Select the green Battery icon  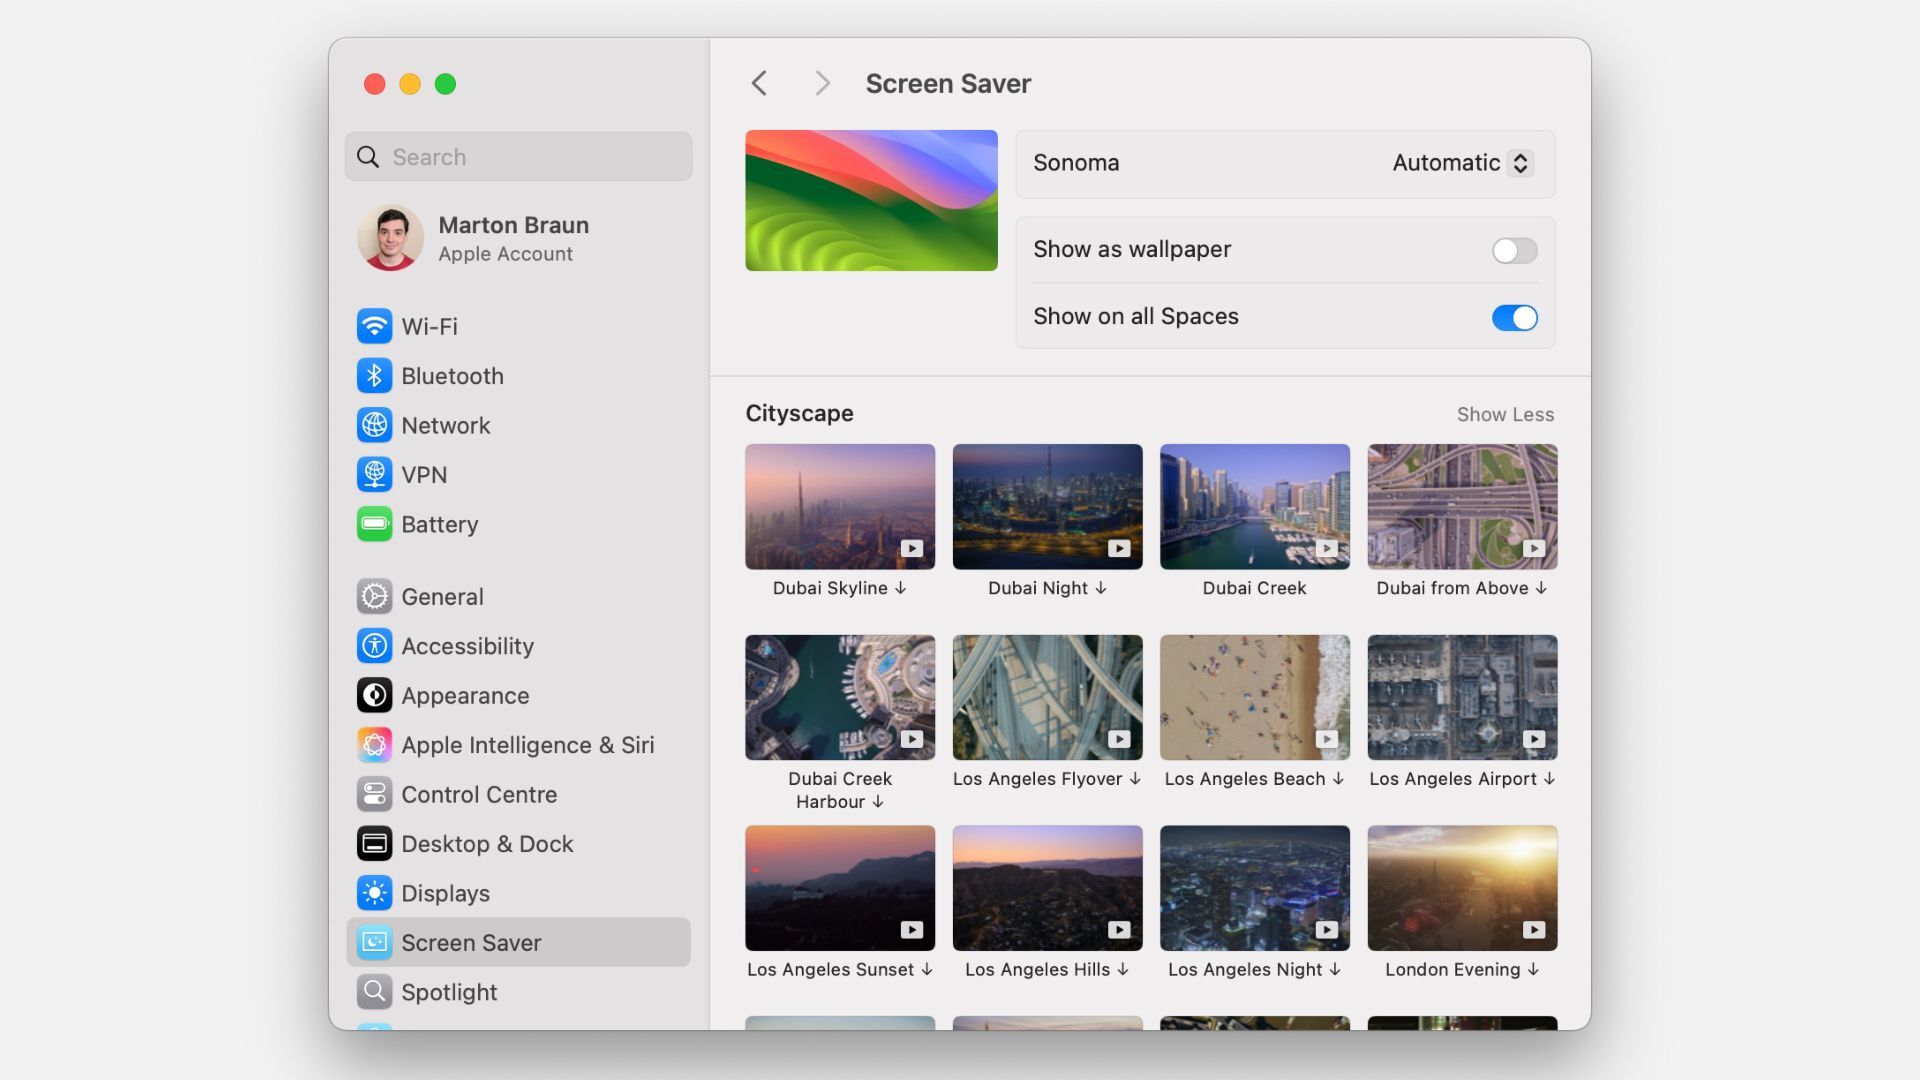pos(374,524)
